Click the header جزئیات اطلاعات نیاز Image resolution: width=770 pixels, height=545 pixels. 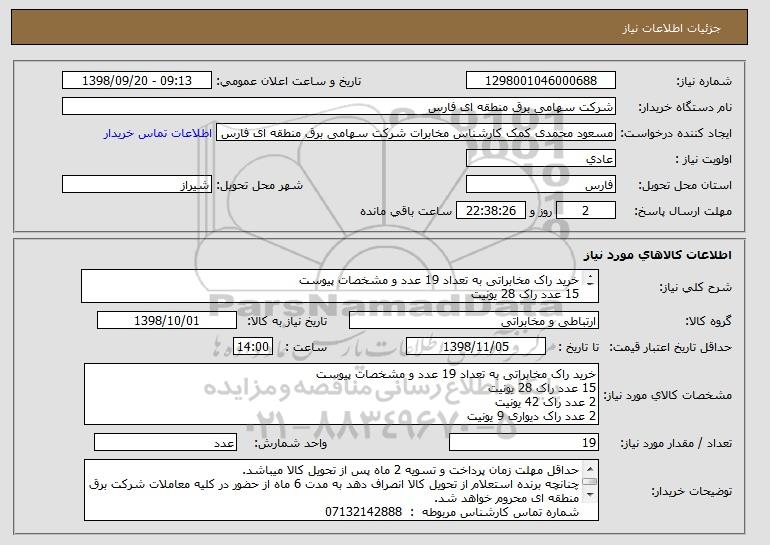pyautogui.click(x=671, y=28)
